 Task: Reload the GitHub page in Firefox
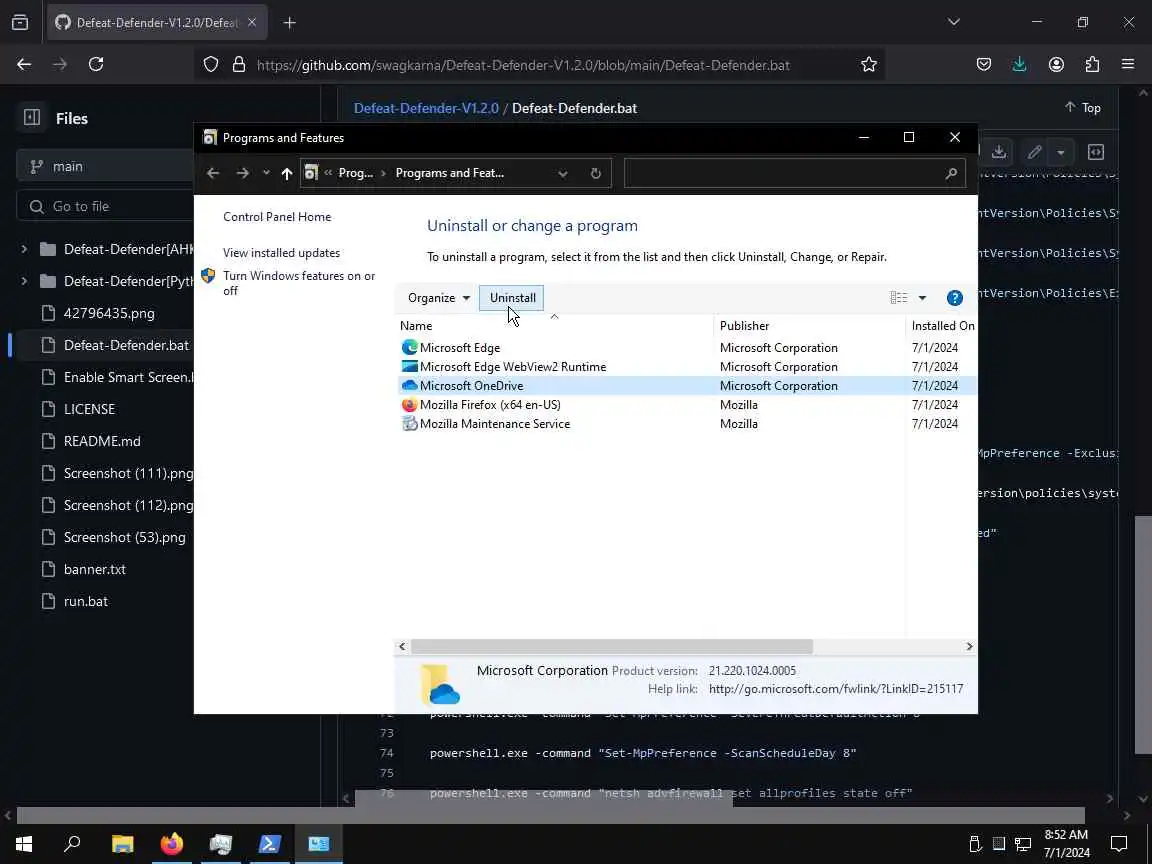(96, 65)
